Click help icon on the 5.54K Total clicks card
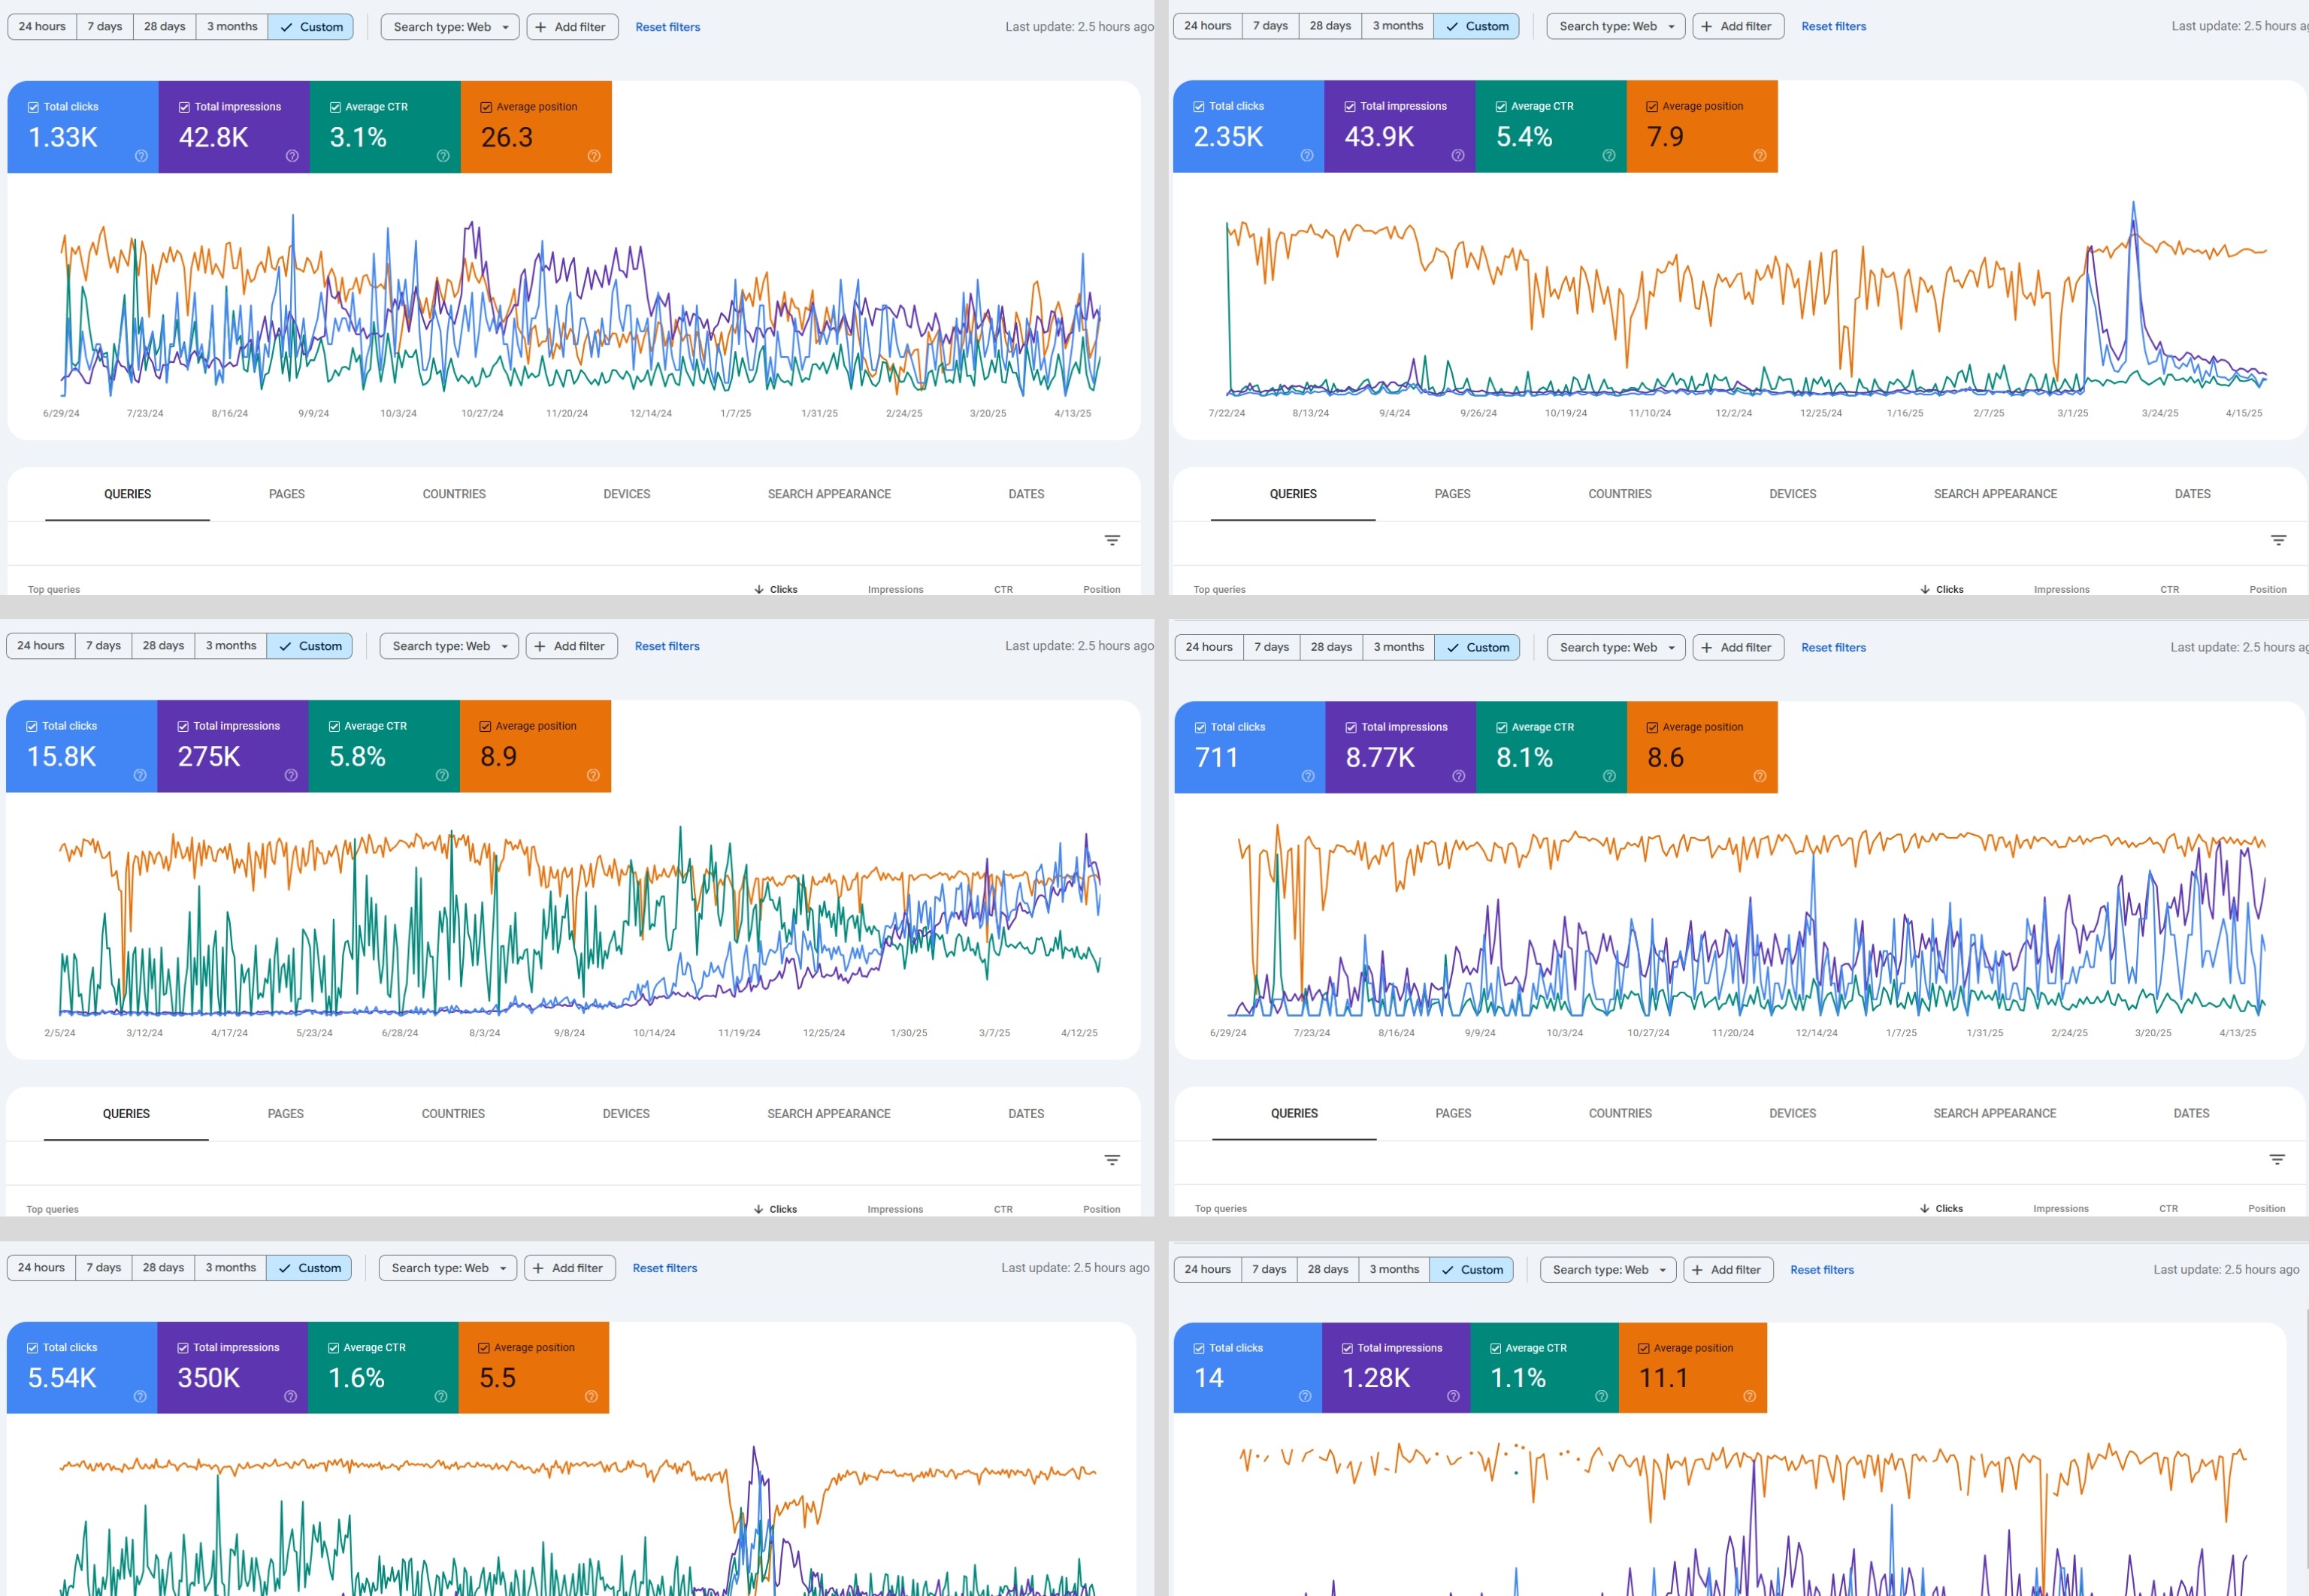 [x=140, y=1396]
